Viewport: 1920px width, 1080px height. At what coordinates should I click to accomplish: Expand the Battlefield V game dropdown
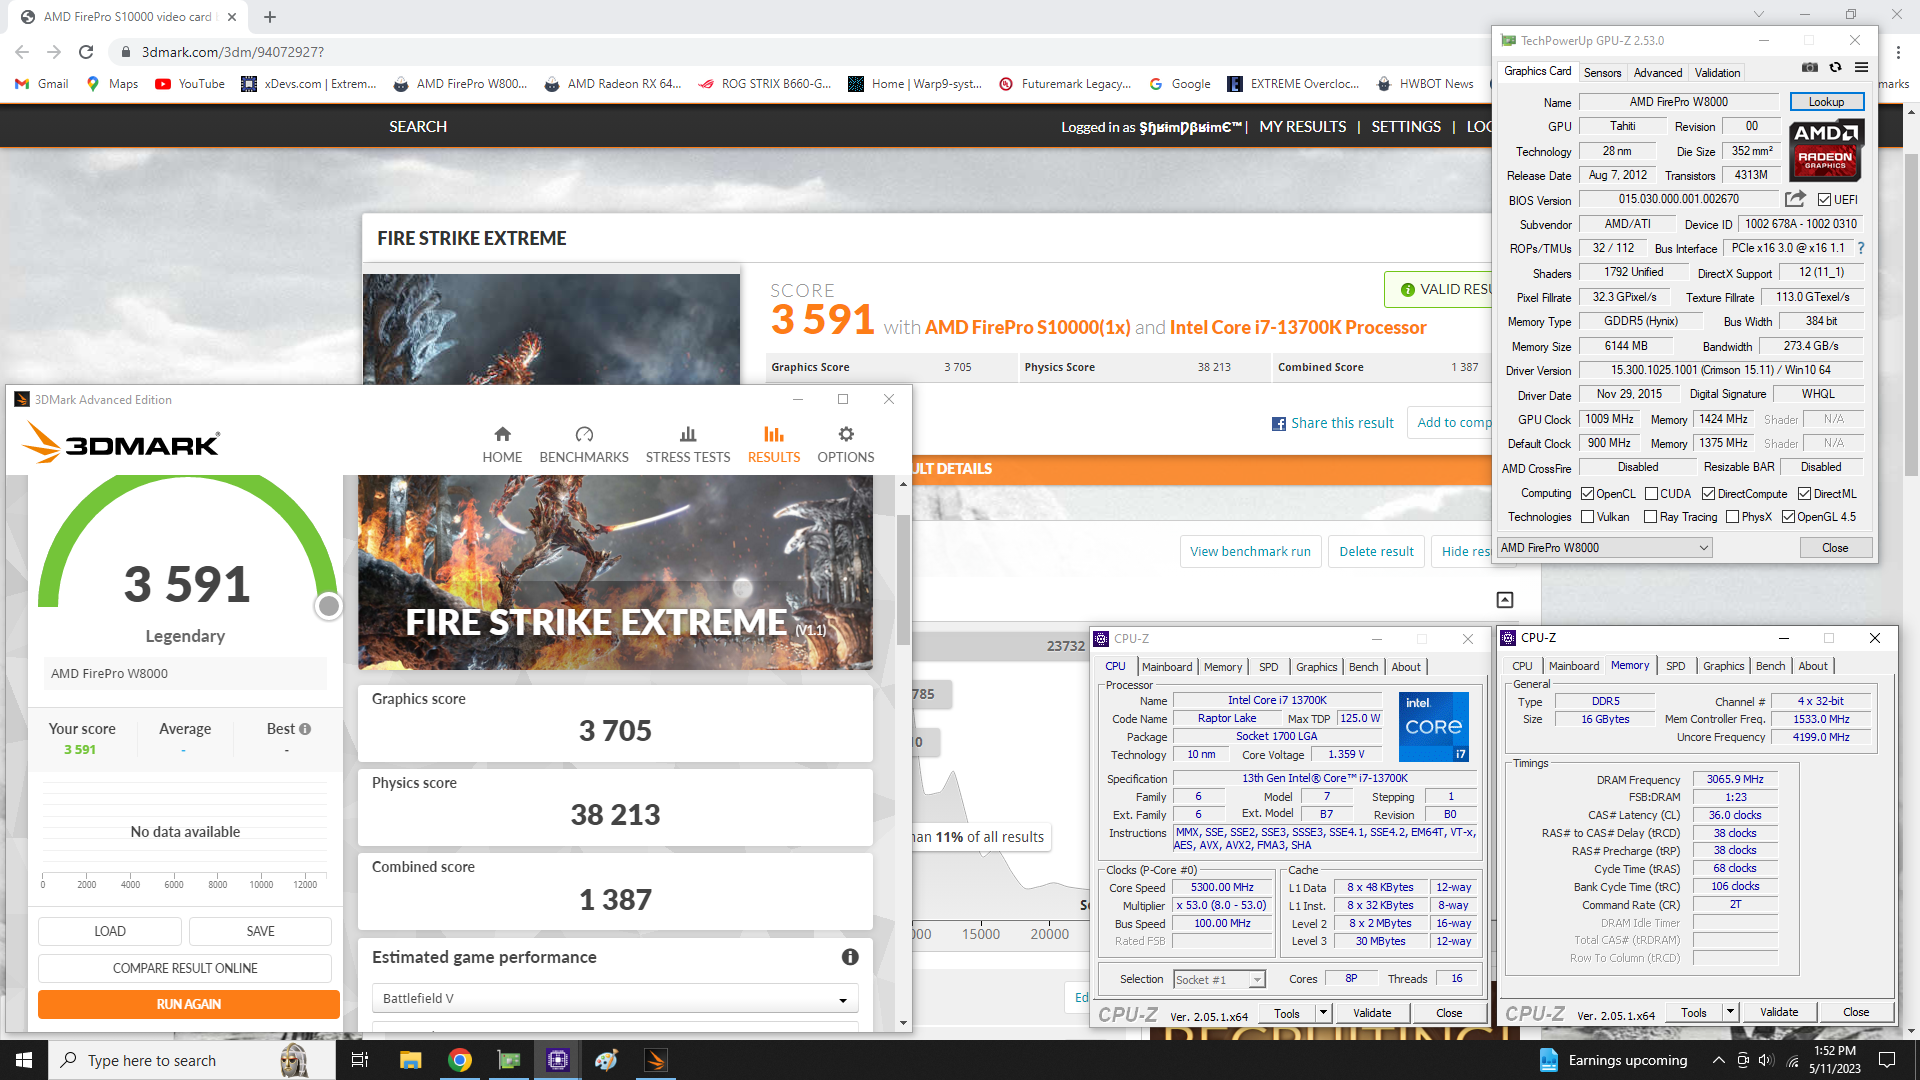615,998
